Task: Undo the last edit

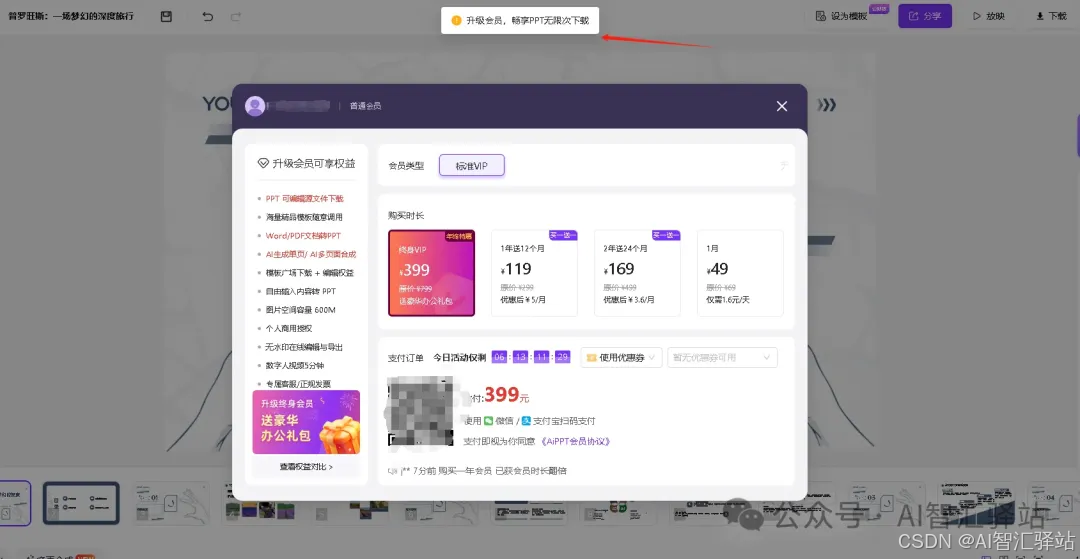Action: tap(207, 17)
